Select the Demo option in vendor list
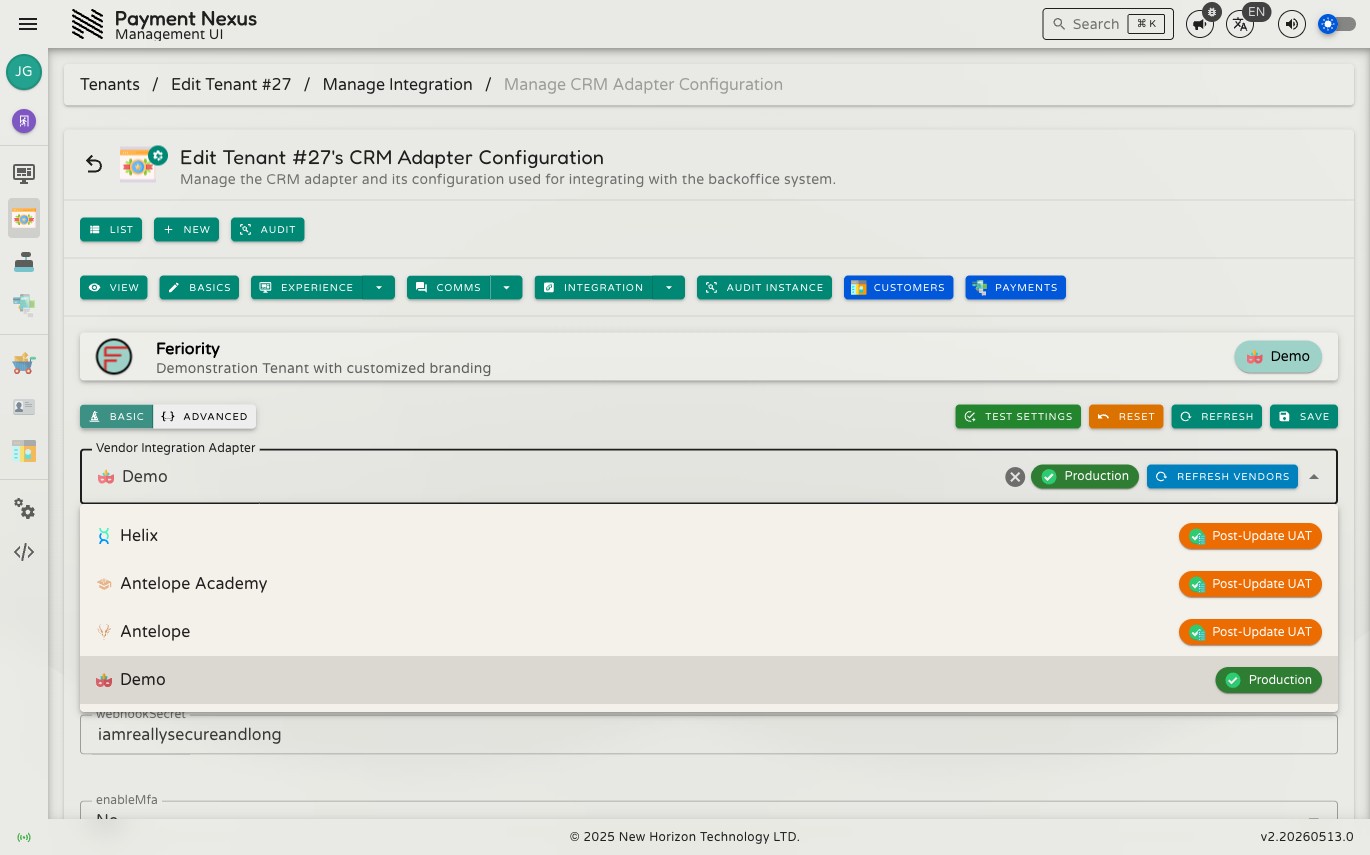This screenshot has width=1370, height=855. click(709, 680)
